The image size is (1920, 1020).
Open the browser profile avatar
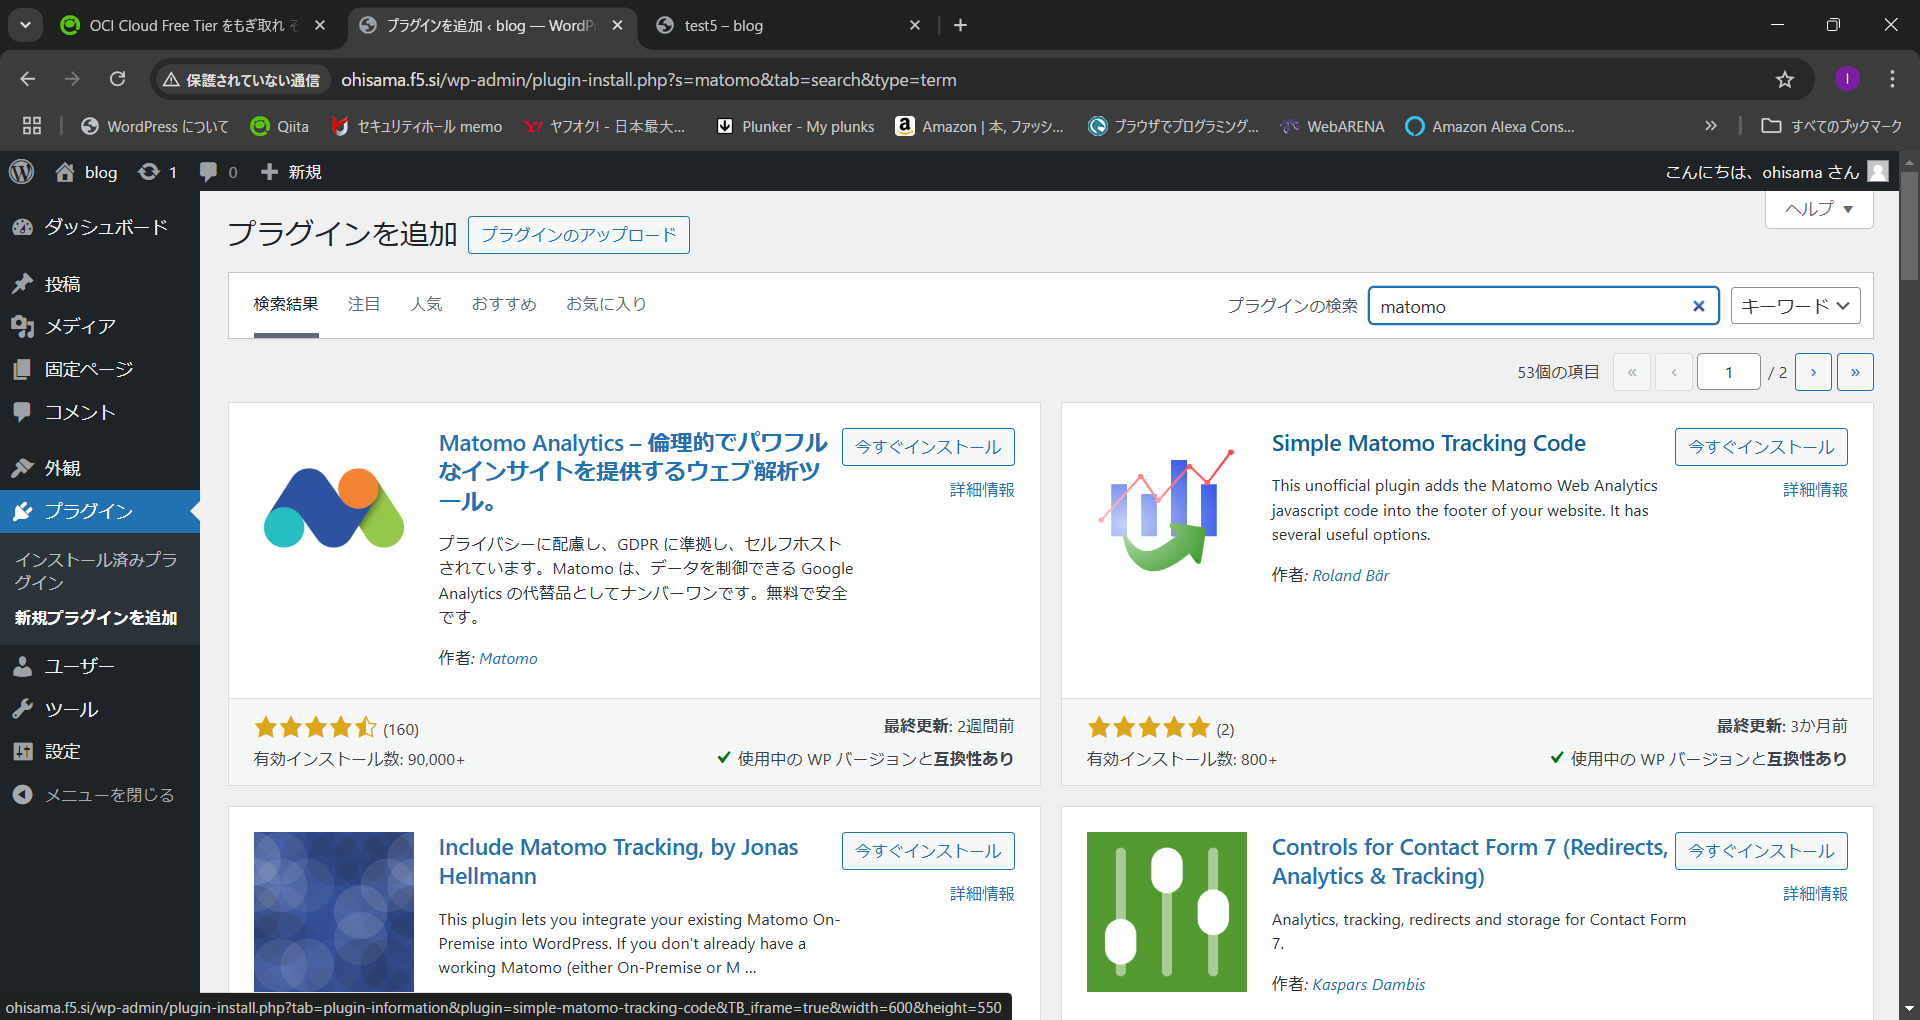click(x=1847, y=79)
